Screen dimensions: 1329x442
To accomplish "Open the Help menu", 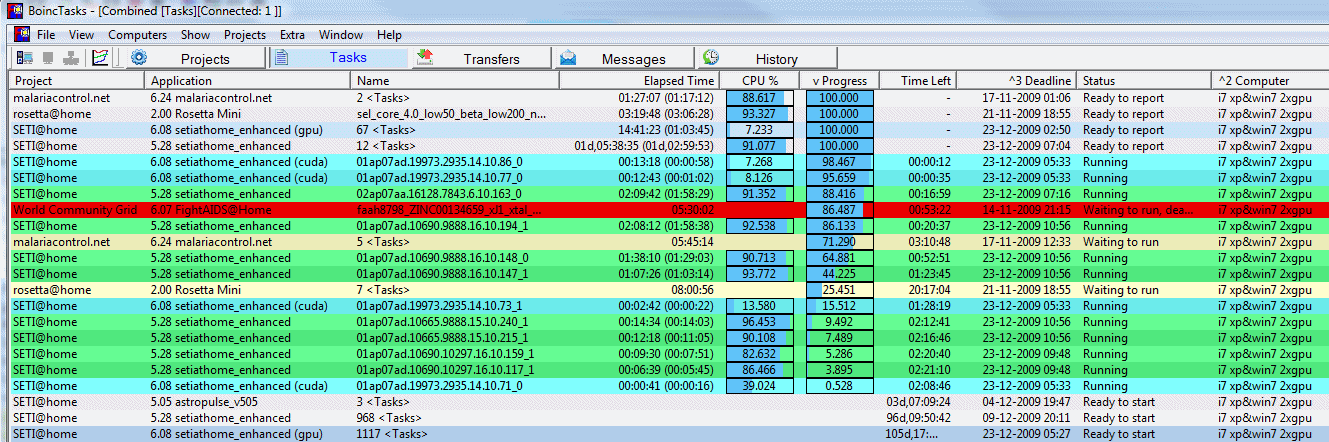I will [x=389, y=35].
